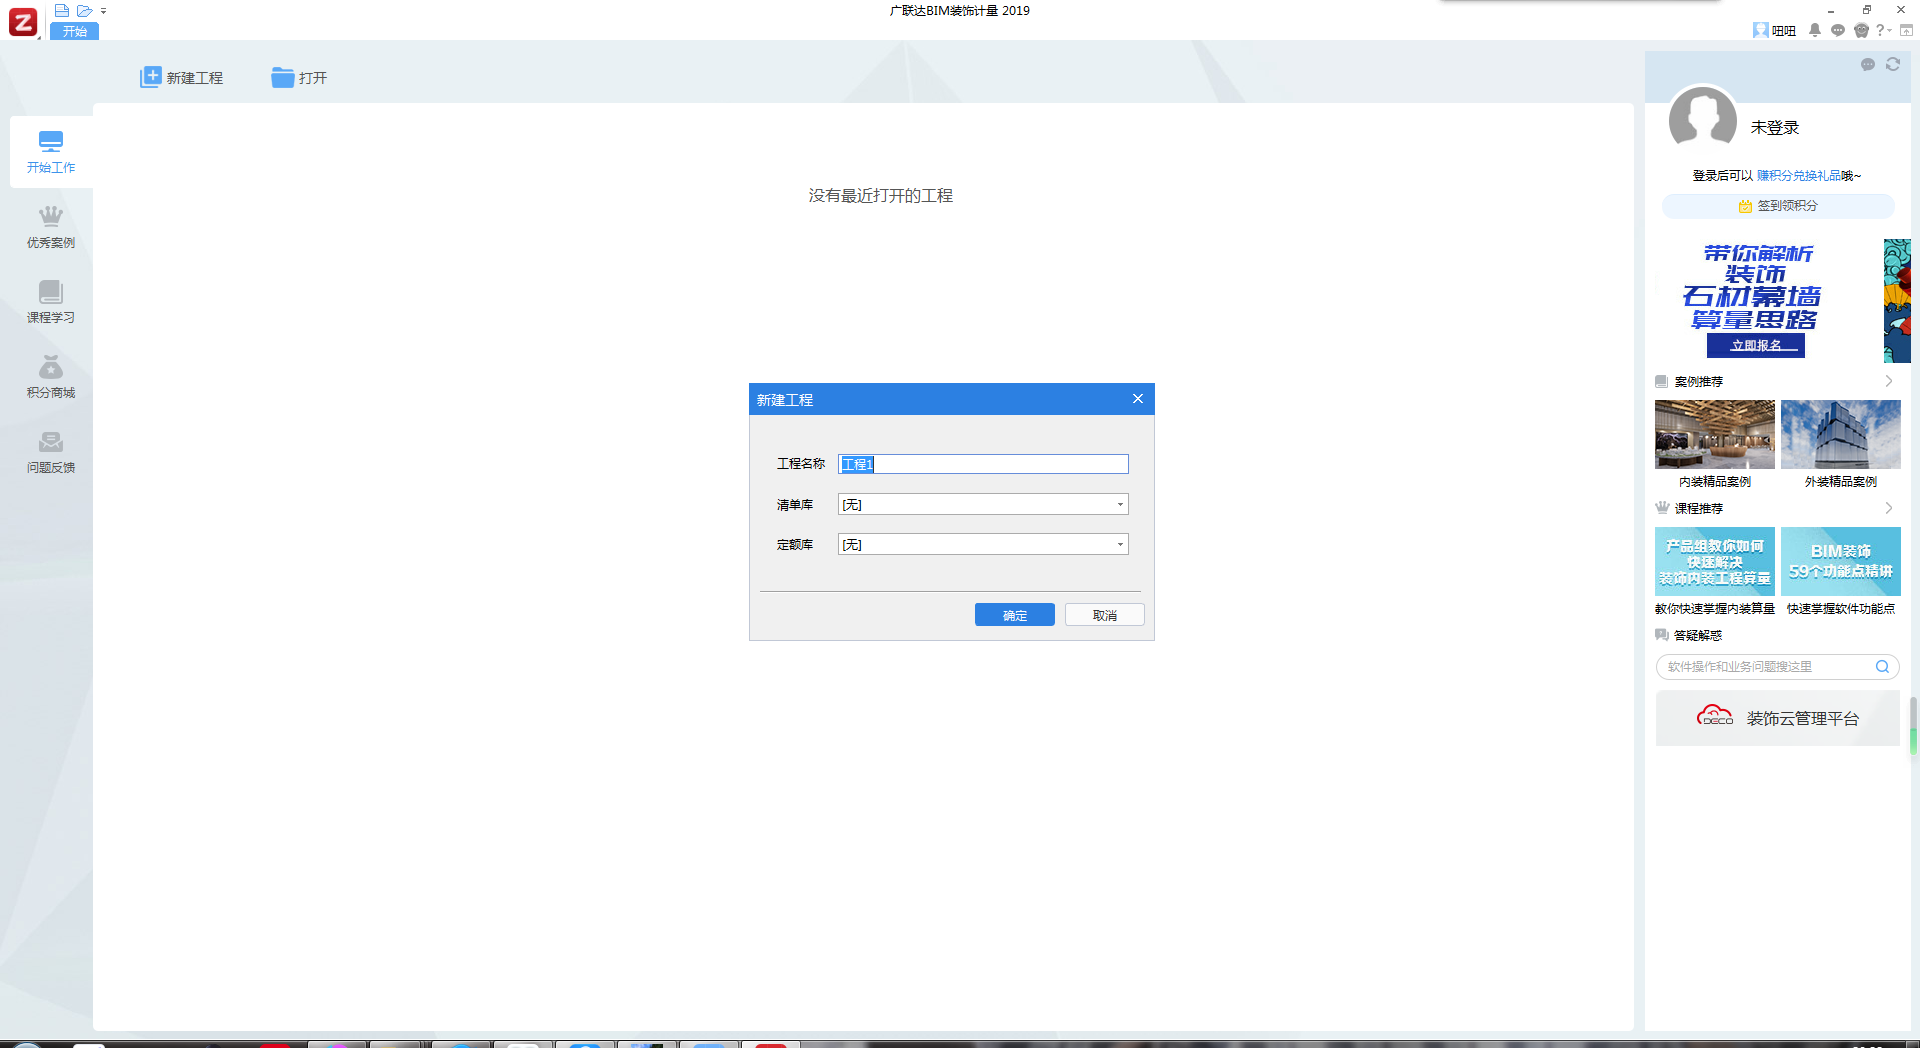Viewport: 1920px width, 1048px height.
Task: Open the 内装精品案例 thumbnail
Action: coord(1715,434)
